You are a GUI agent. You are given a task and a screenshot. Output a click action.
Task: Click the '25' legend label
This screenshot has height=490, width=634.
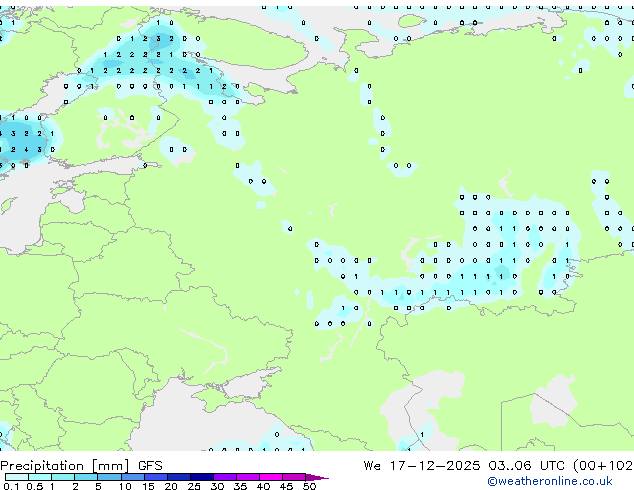[x=194, y=486]
